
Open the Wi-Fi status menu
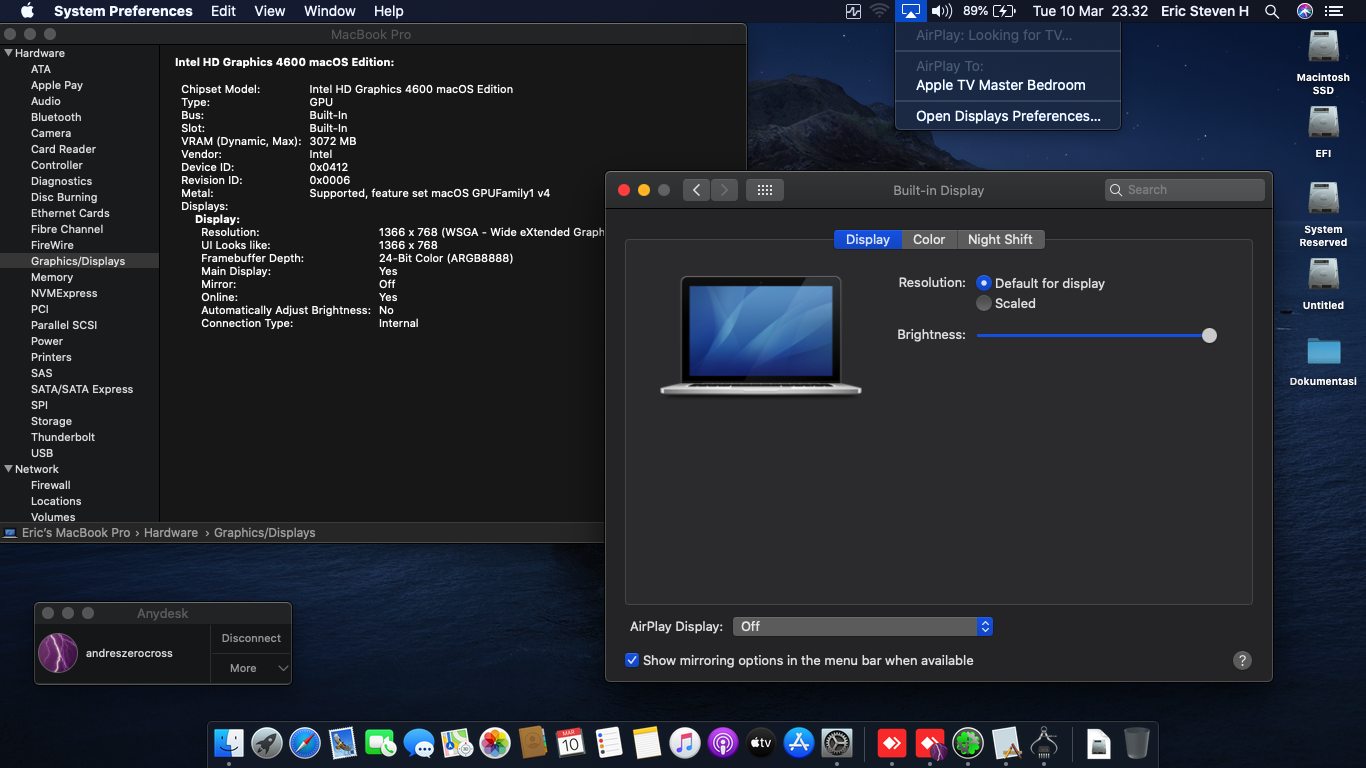880,11
